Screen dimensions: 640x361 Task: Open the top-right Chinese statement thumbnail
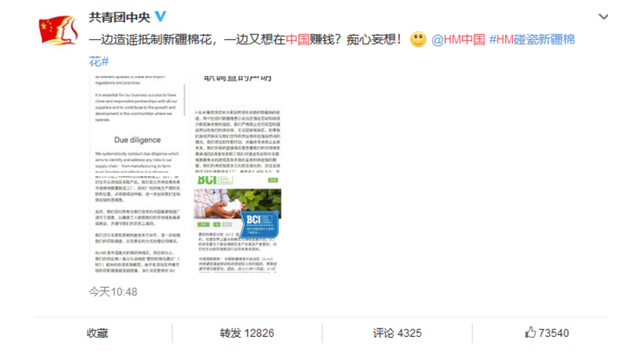tap(238, 124)
